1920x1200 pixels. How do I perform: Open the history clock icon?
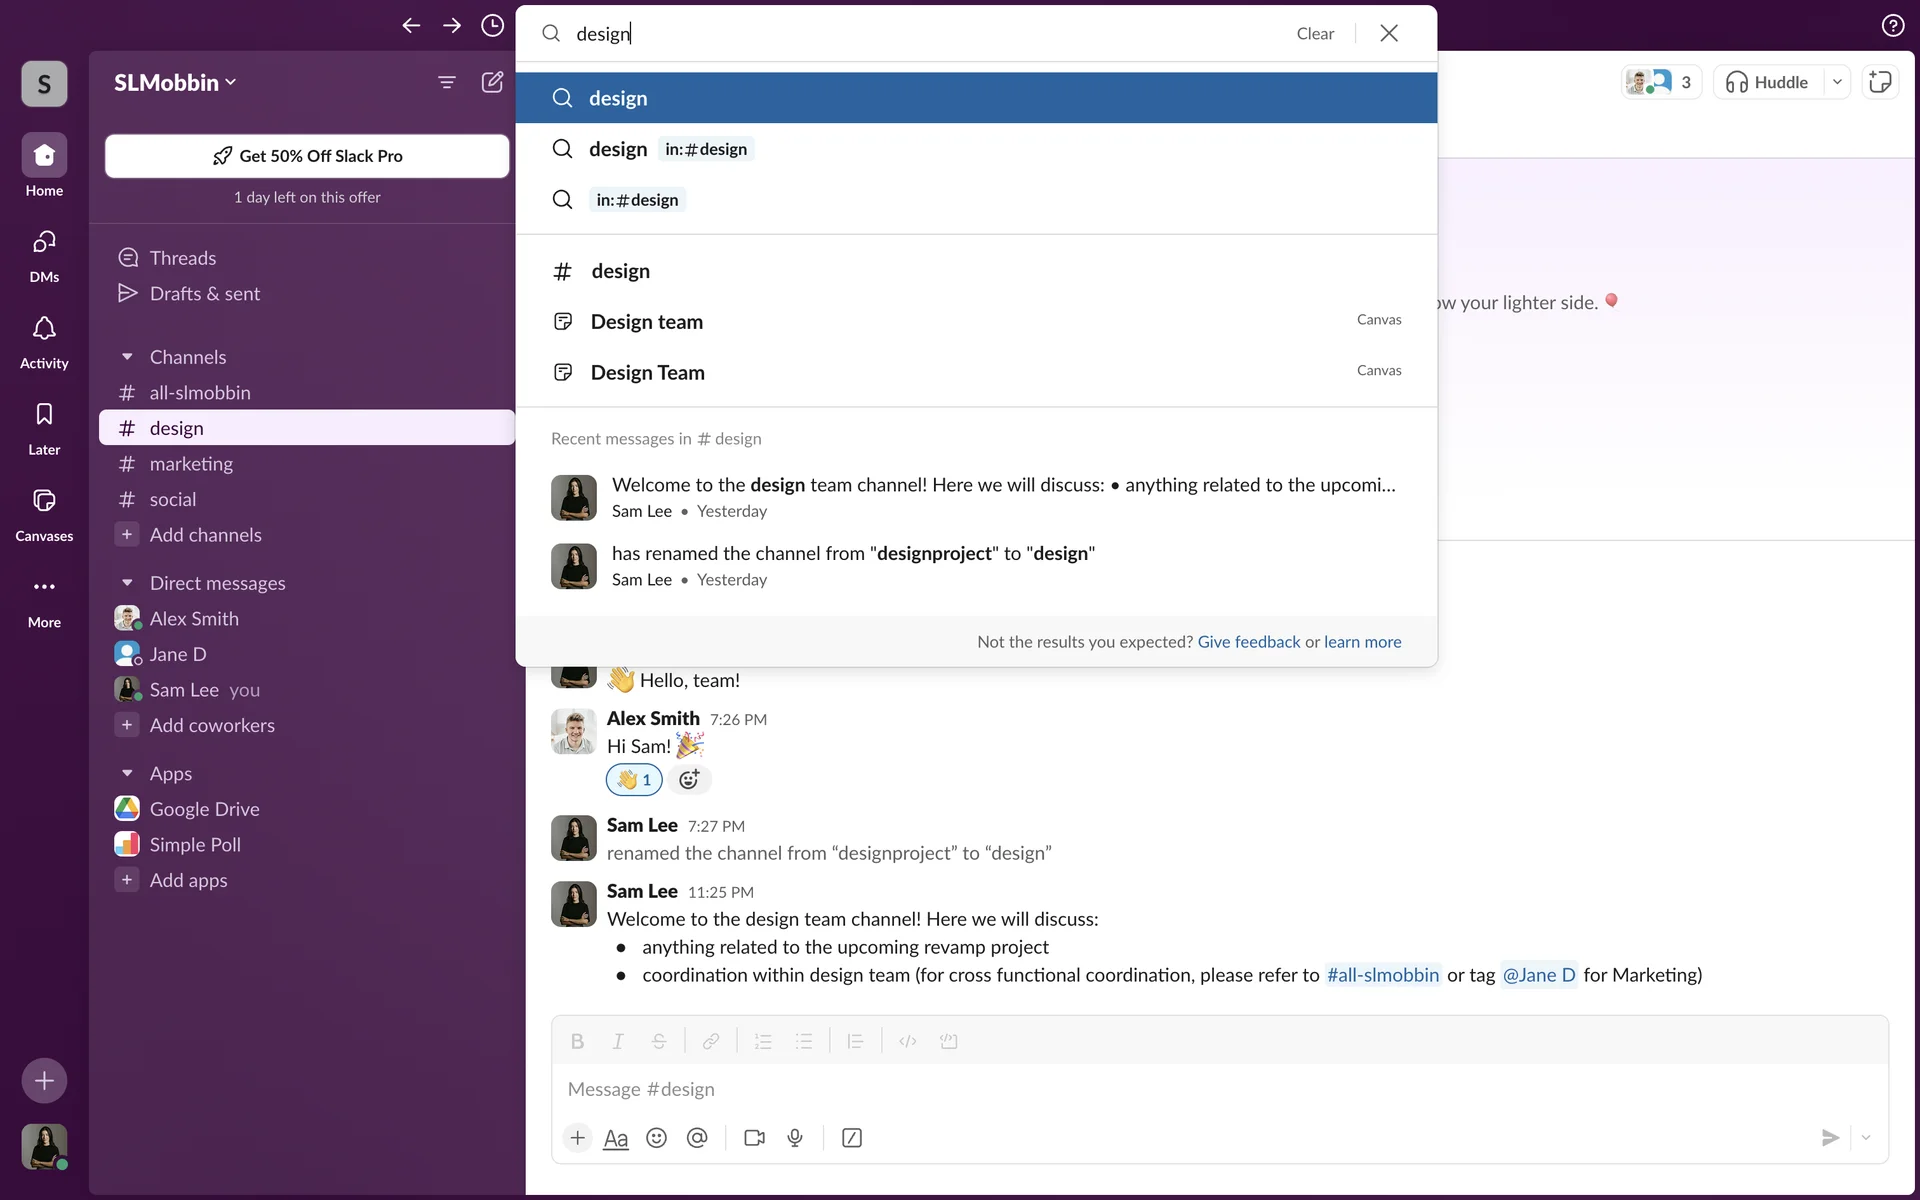[x=492, y=26]
